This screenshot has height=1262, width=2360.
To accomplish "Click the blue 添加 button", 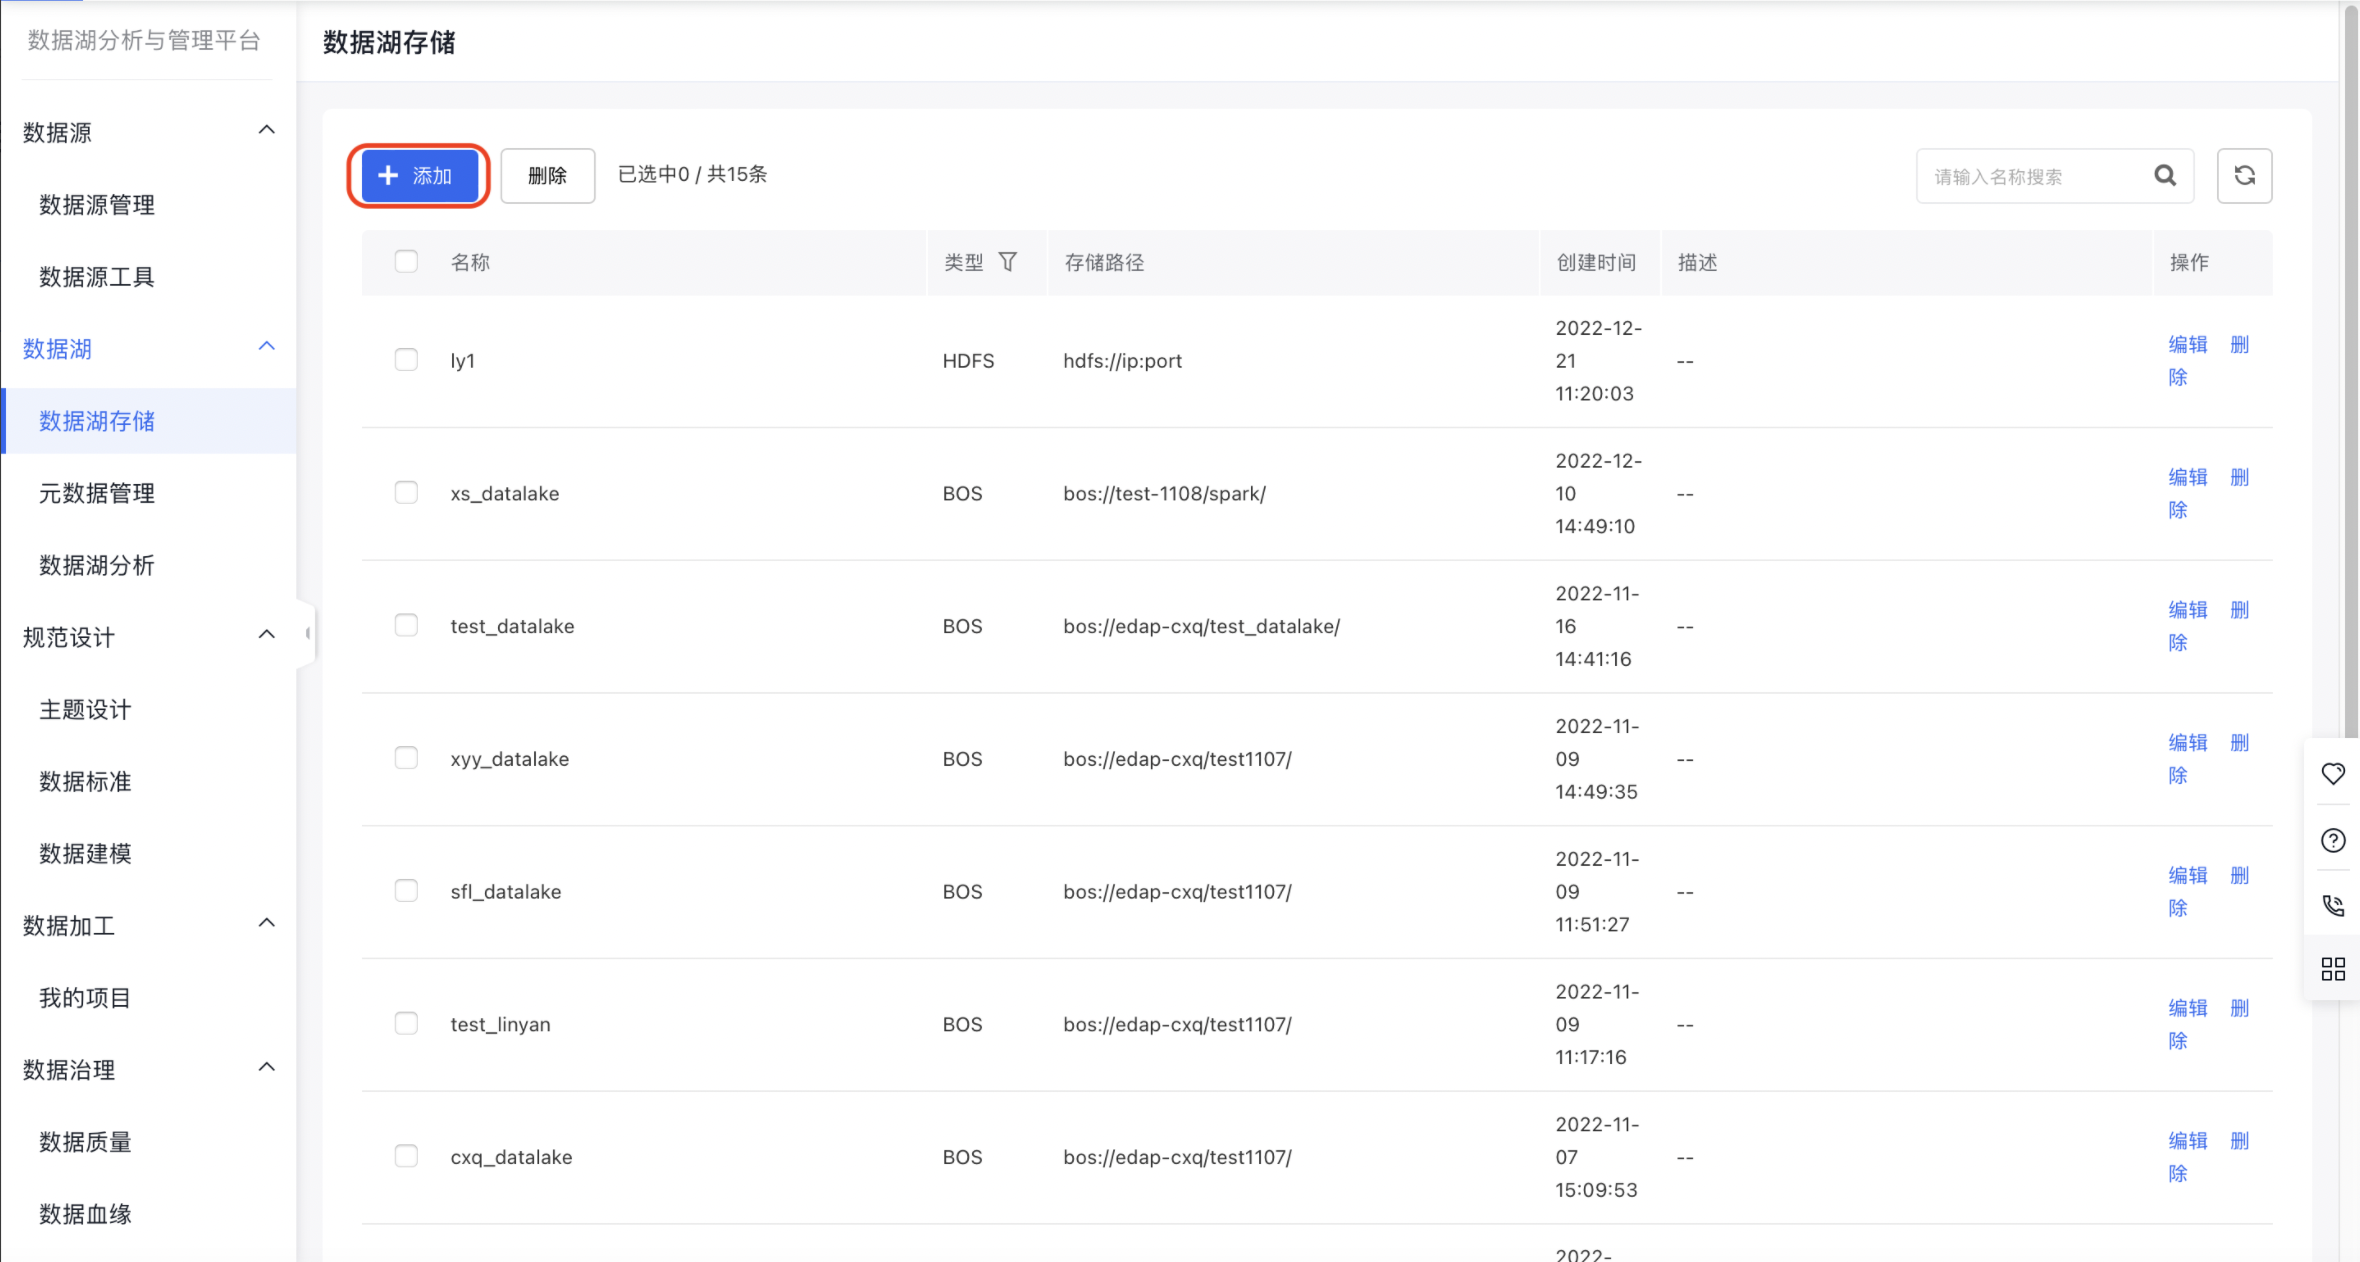I will (419, 176).
